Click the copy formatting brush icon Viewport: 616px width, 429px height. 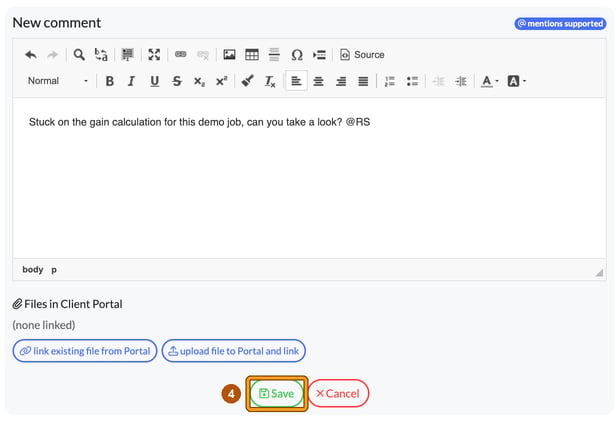248,81
